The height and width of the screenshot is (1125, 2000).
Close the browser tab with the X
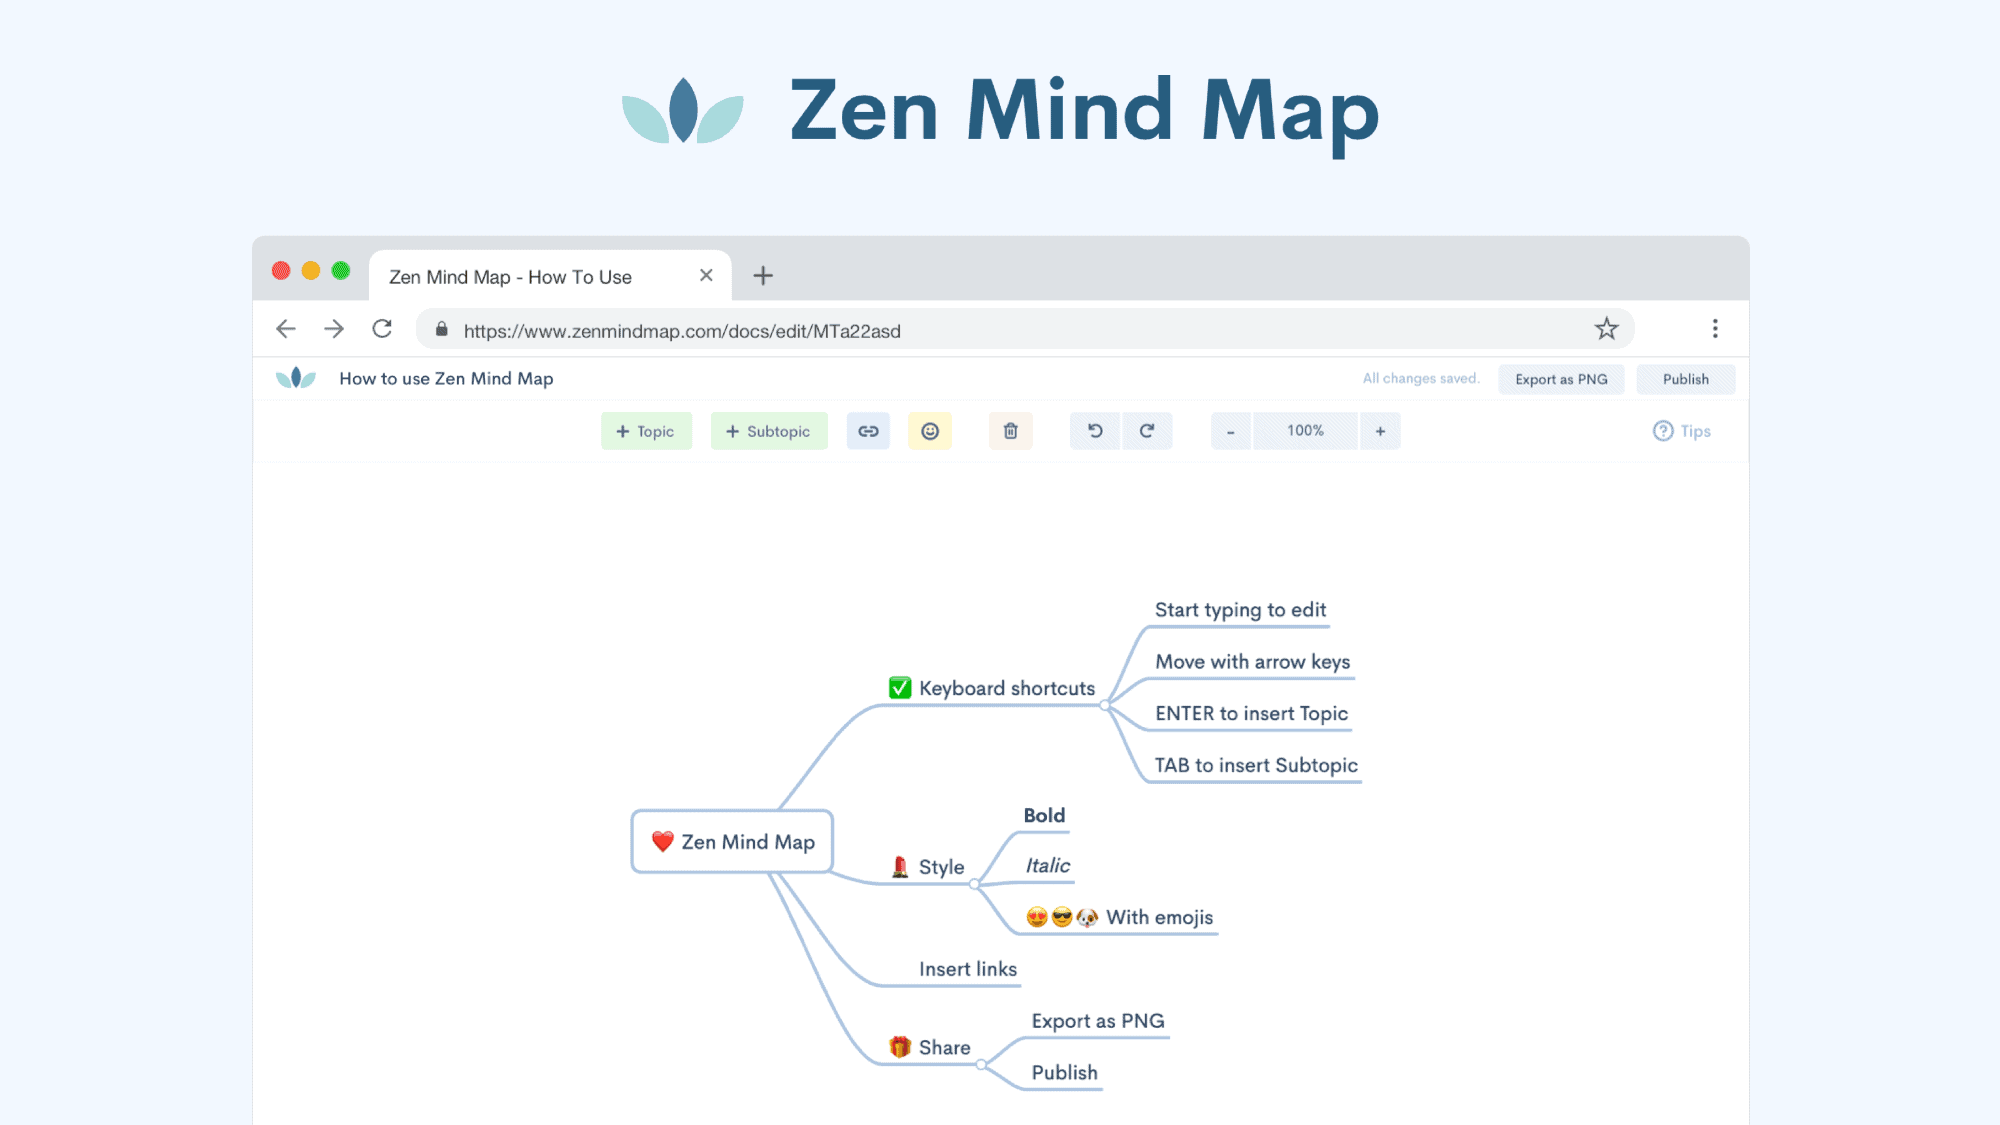706,275
